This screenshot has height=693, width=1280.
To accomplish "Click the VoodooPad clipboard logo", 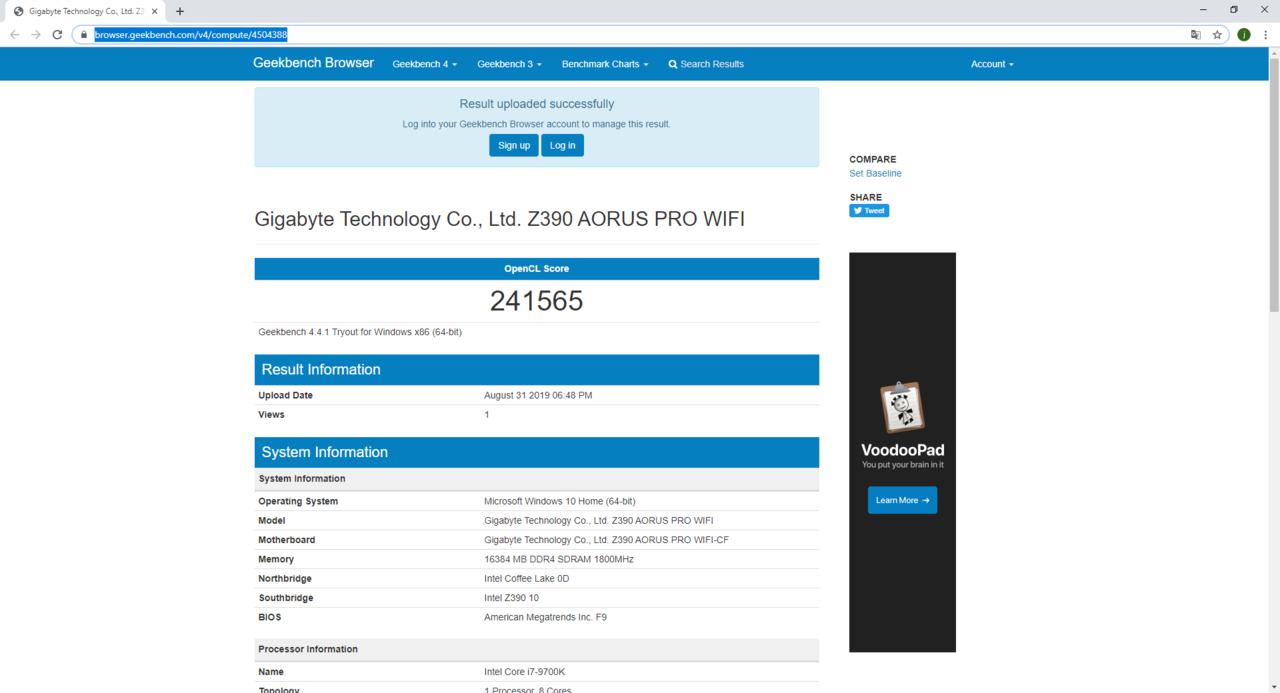I will click(902, 408).
